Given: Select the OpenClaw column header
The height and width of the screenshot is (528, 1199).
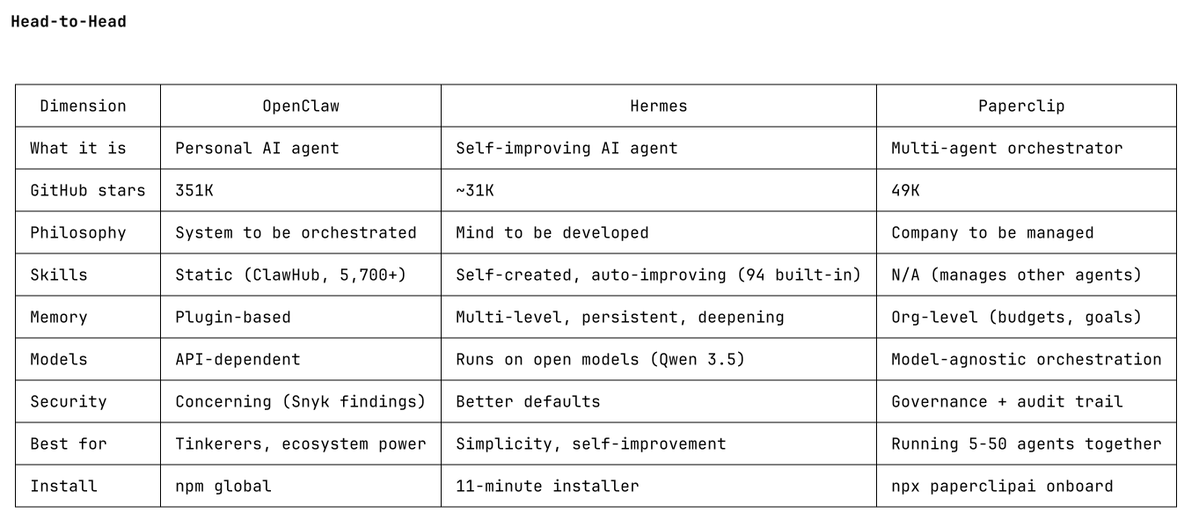Looking at the screenshot, I should pyautogui.click(x=300, y=106).
